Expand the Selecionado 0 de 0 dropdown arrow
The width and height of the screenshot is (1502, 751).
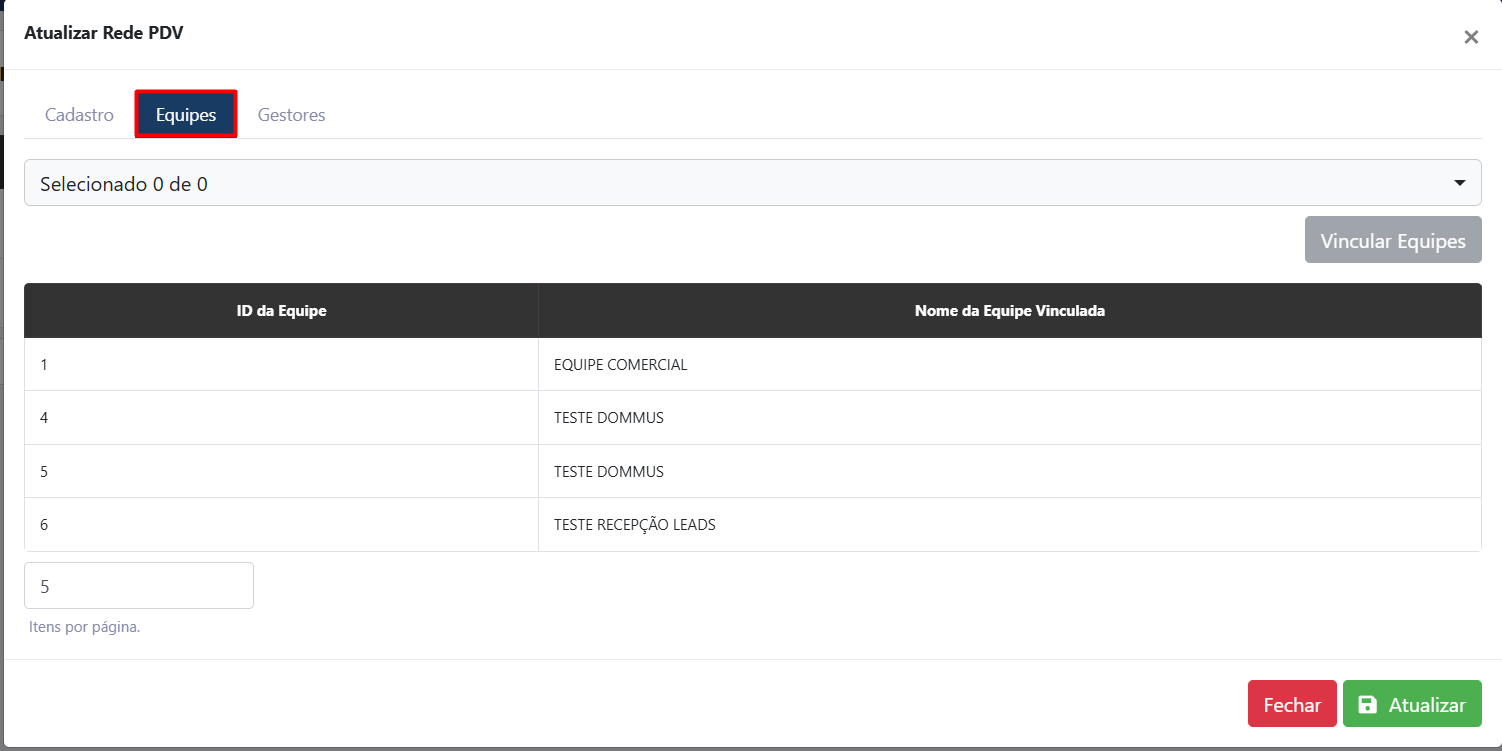pos(1460,183)
